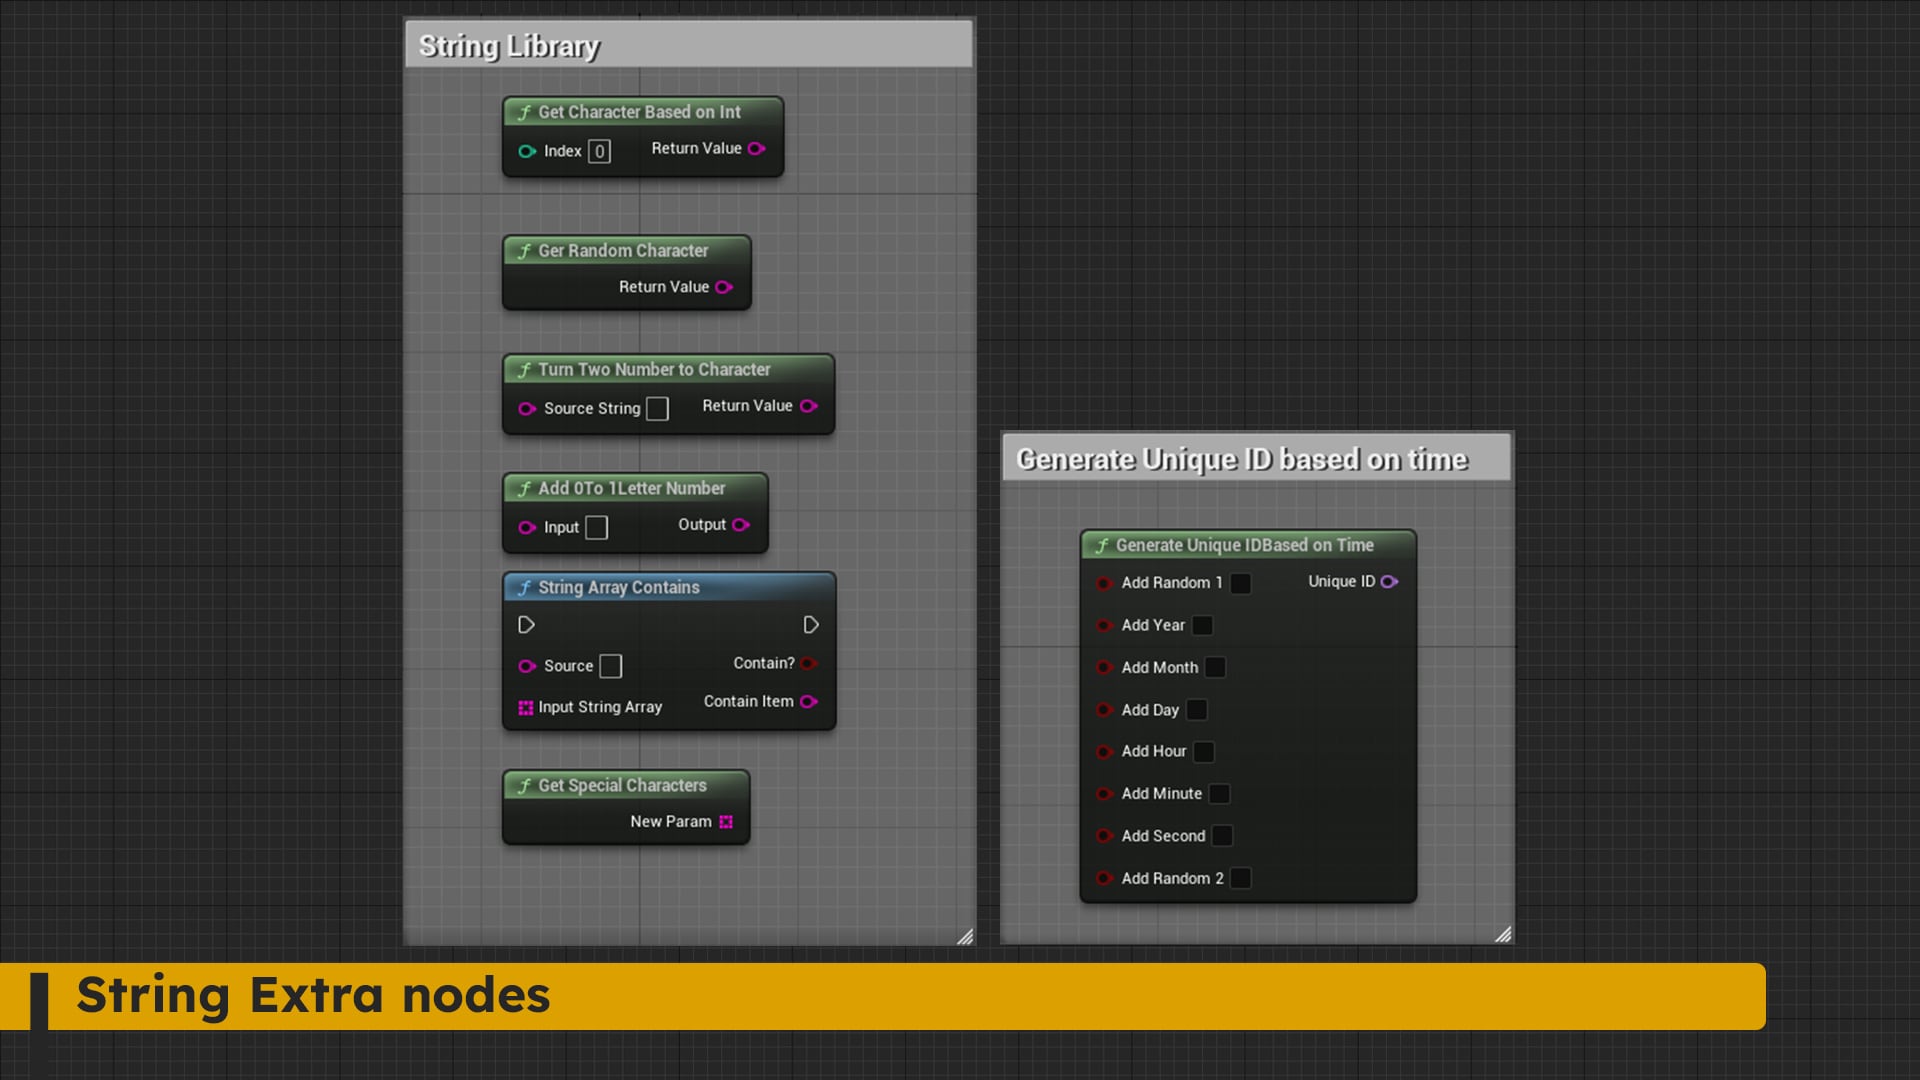Select the String Array Contains node header
This screenshot has height=1080, width=1920.
click(617, 587)
